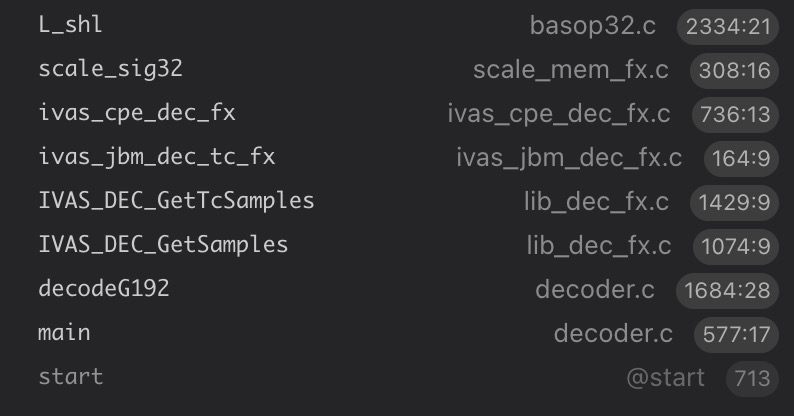Image resolution: width=794 pixels, height=416 pixels.
Task: Open the ivas_jbm_dec_fx.c file link
Action: click(569, 158)
